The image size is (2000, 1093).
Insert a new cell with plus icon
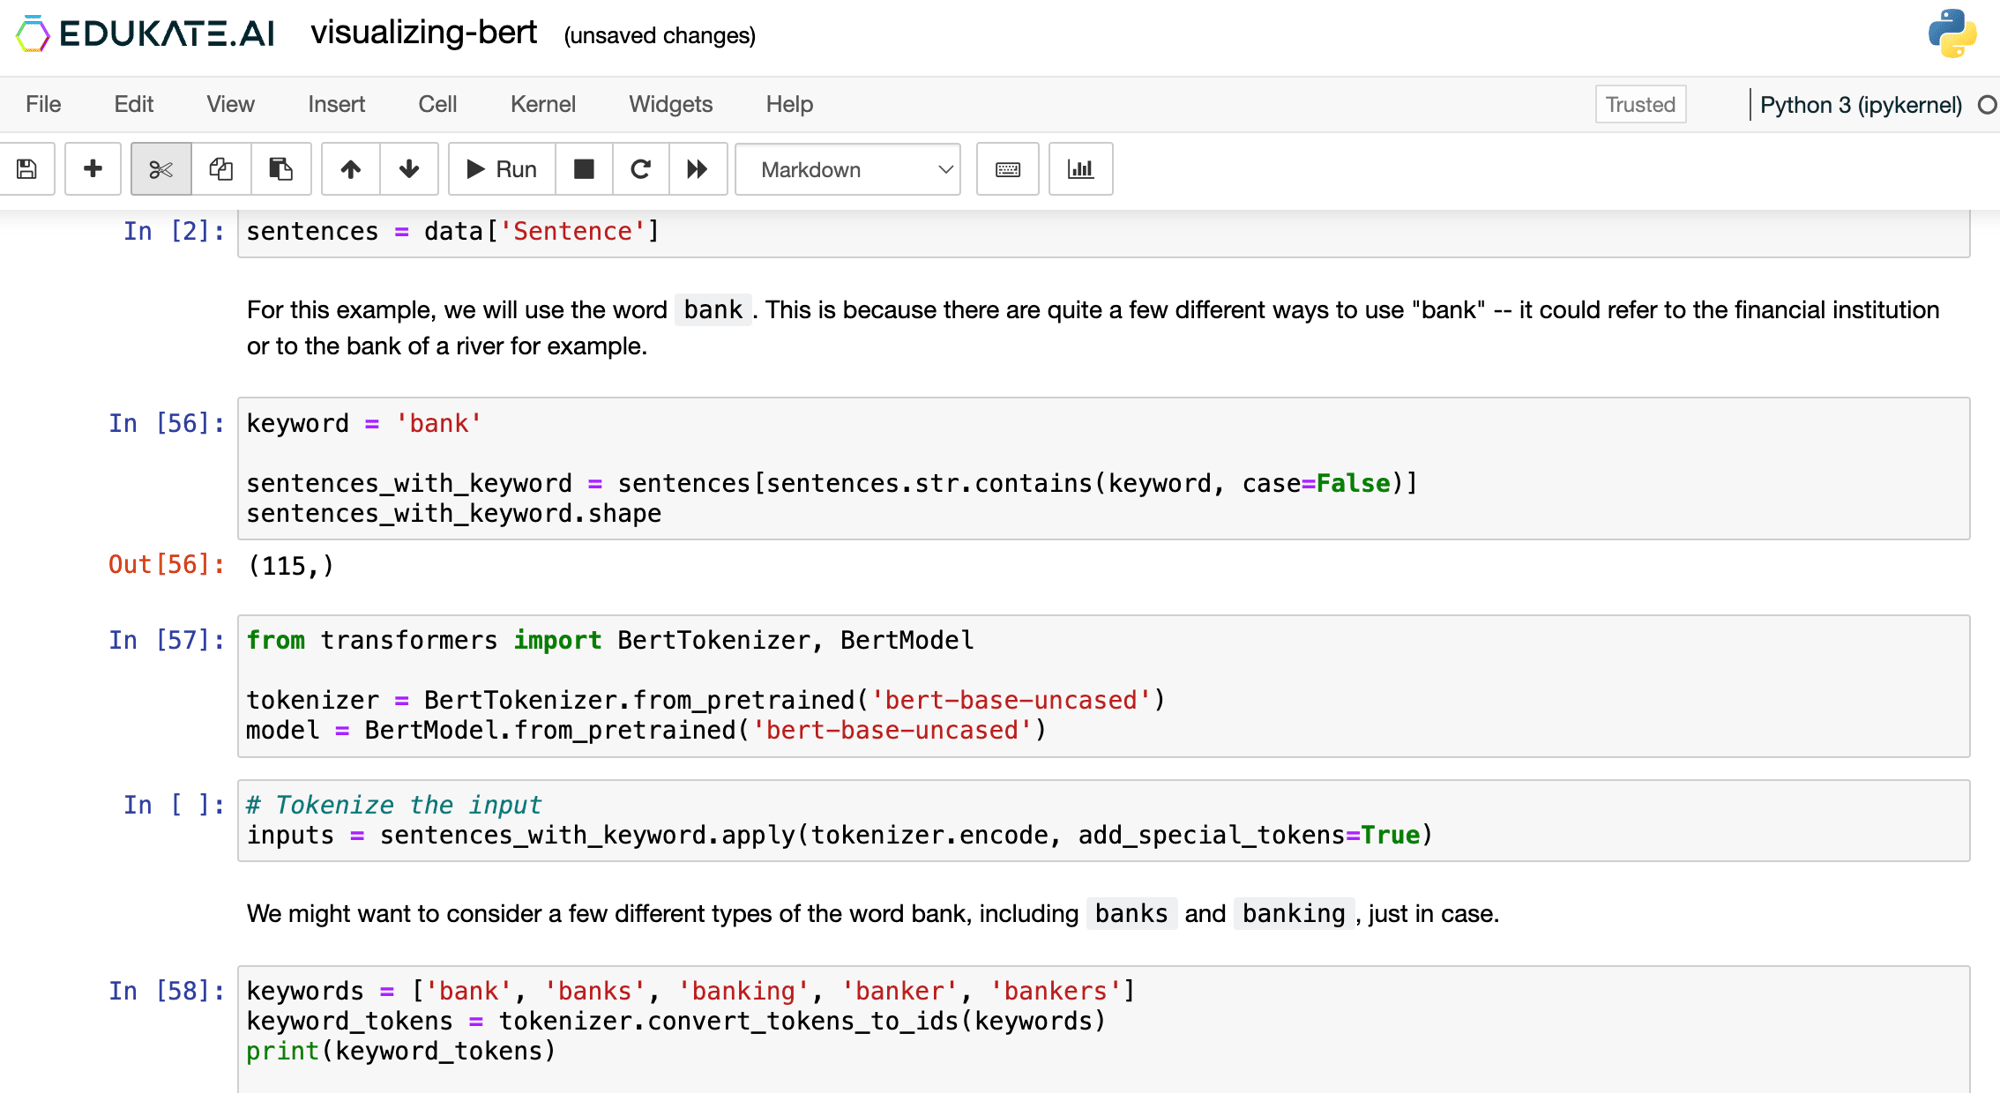pyautogui.click(x=93, y=169)
